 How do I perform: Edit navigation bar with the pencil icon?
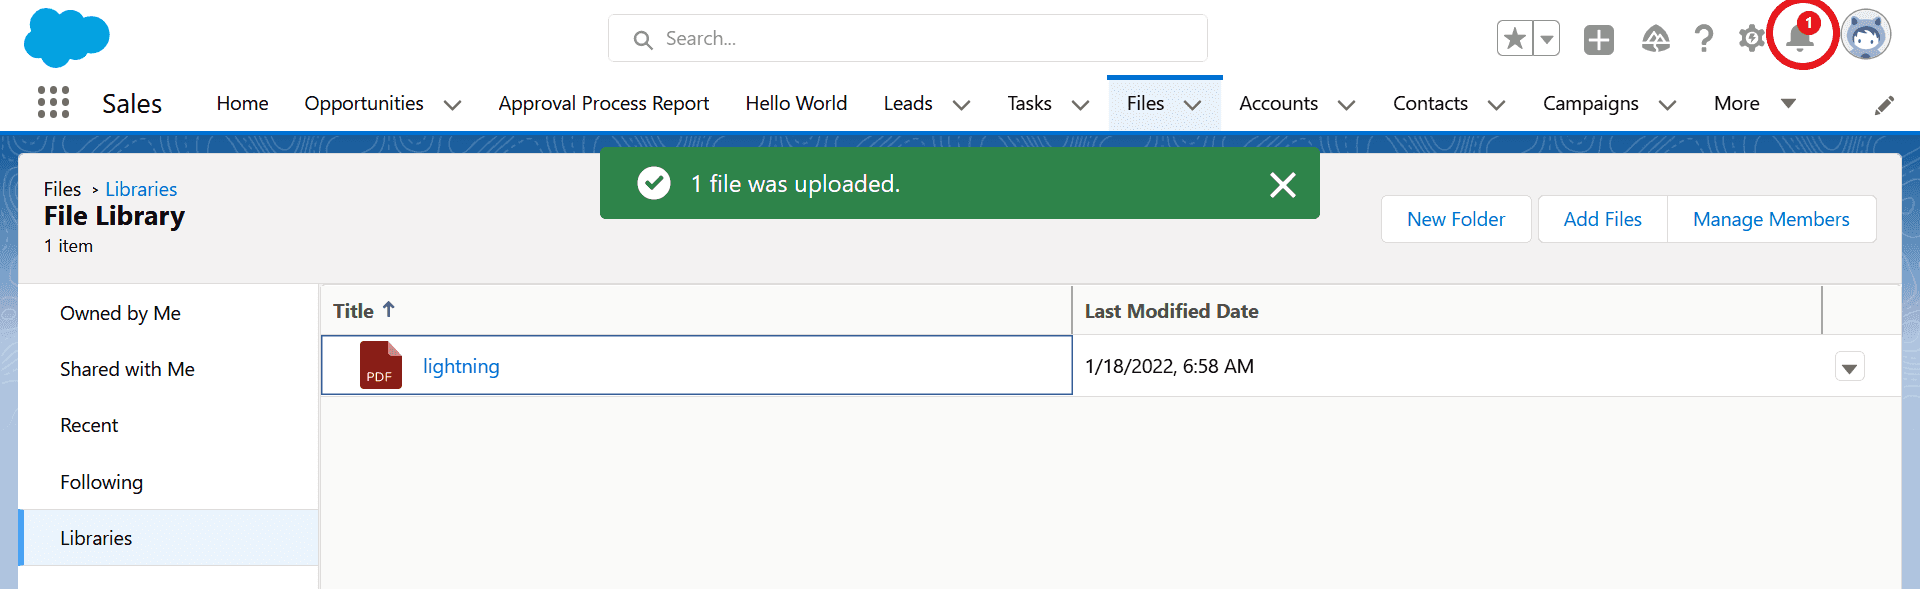coord(1884,105)
